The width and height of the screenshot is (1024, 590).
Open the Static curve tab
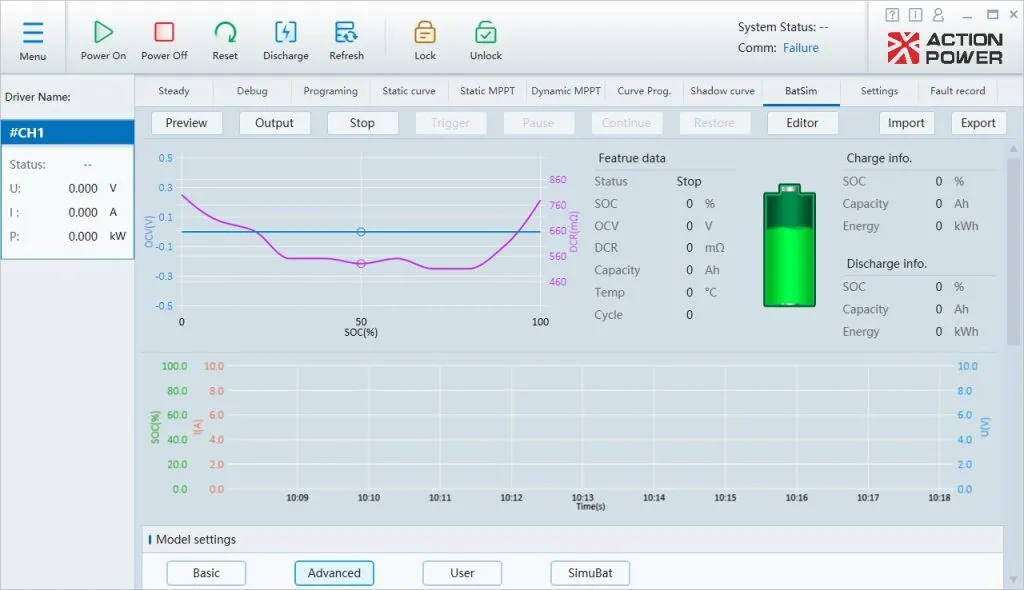point(409,91)
